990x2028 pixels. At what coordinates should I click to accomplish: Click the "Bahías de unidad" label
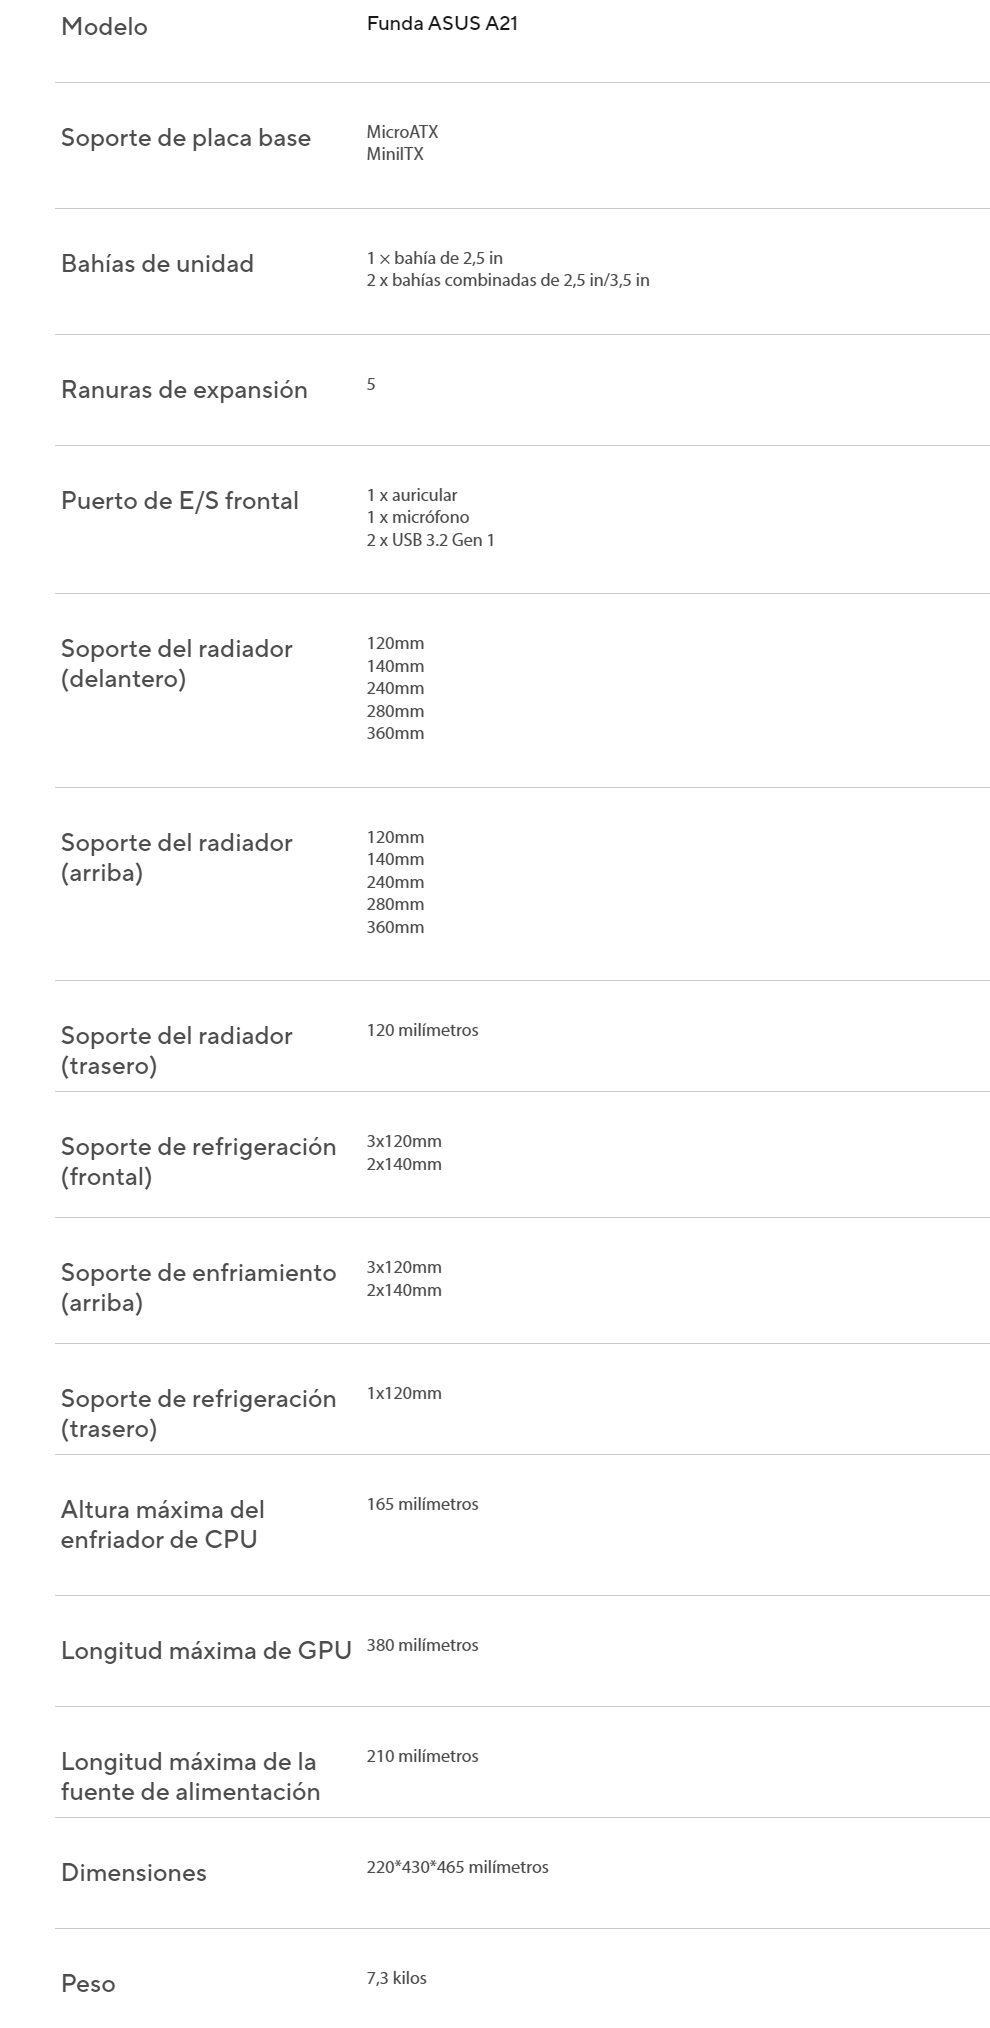tap(157, 264)
